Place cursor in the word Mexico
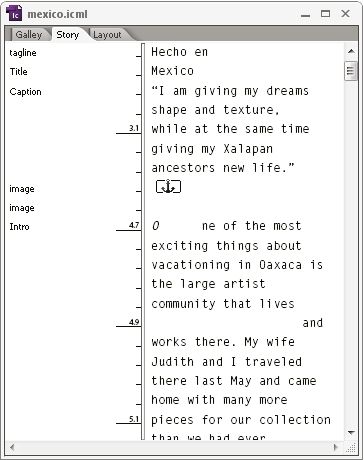364x460 pixels. [172, 71]
